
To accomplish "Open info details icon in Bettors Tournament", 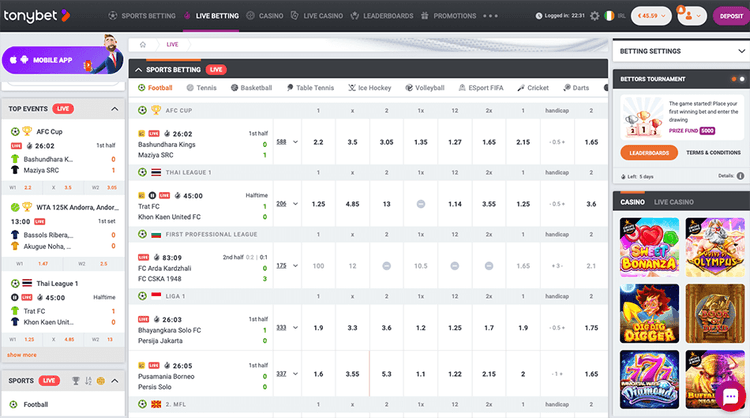I will [740, 176].
